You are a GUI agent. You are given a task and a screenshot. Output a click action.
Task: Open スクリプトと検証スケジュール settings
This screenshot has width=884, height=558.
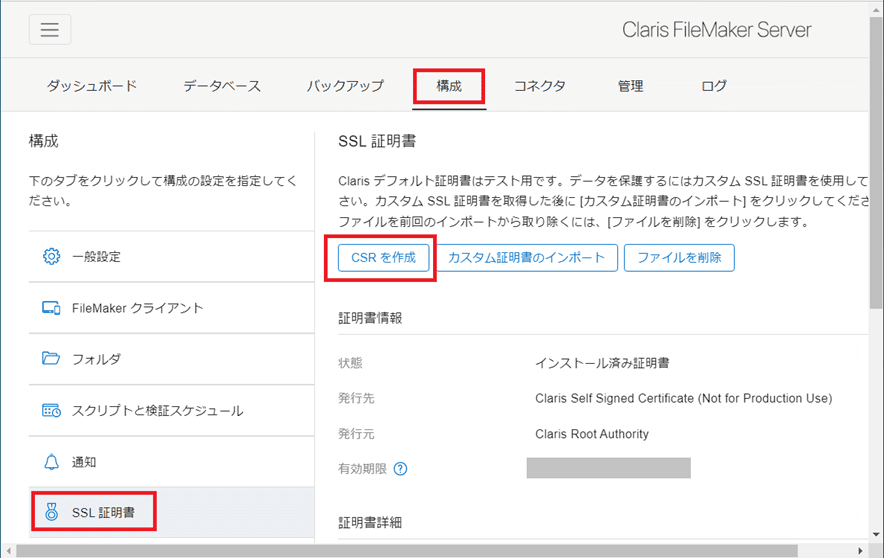pos(171,410)
